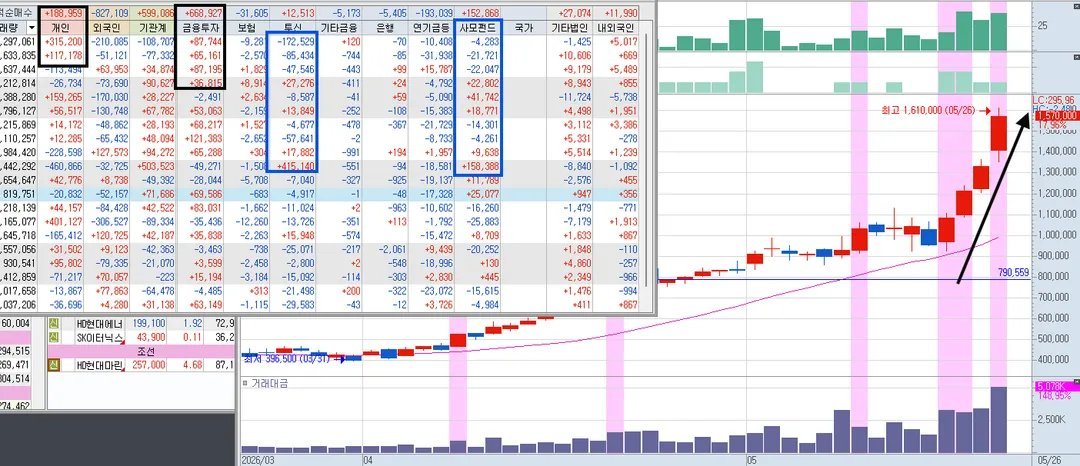The height and width of the screenshot is (466, 1080).
Task: Click the +315,200 value in 개인 column
Action: 64,41
